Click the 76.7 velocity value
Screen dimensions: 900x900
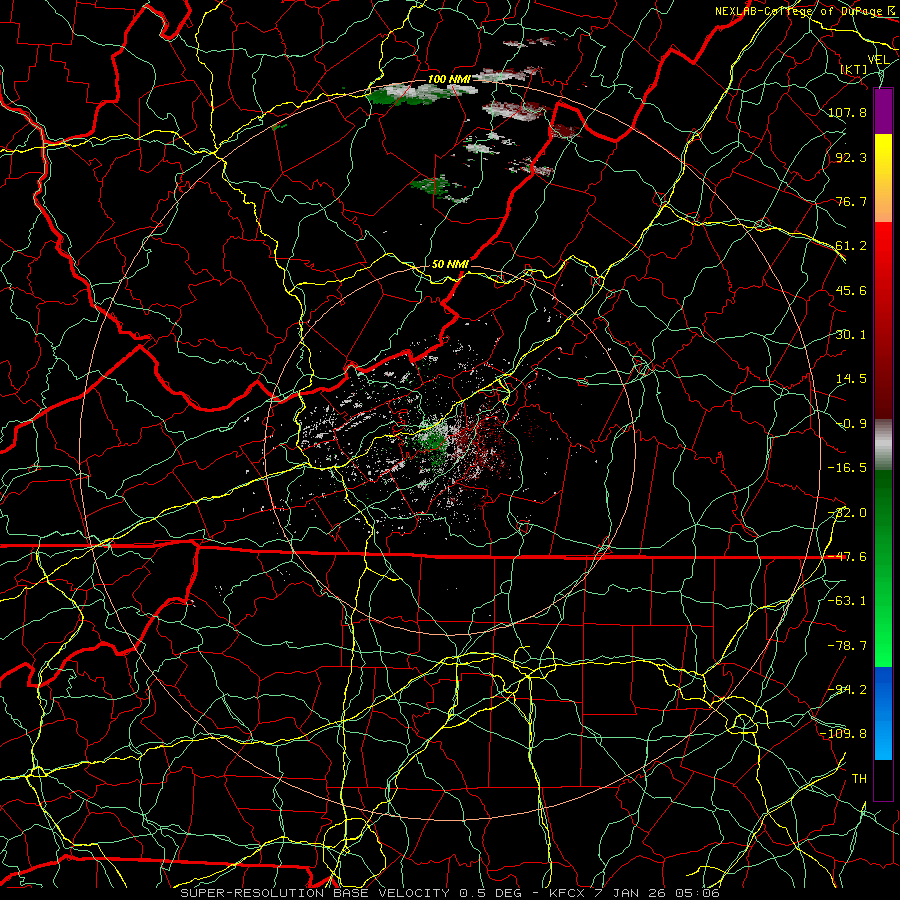coord(851,201)
